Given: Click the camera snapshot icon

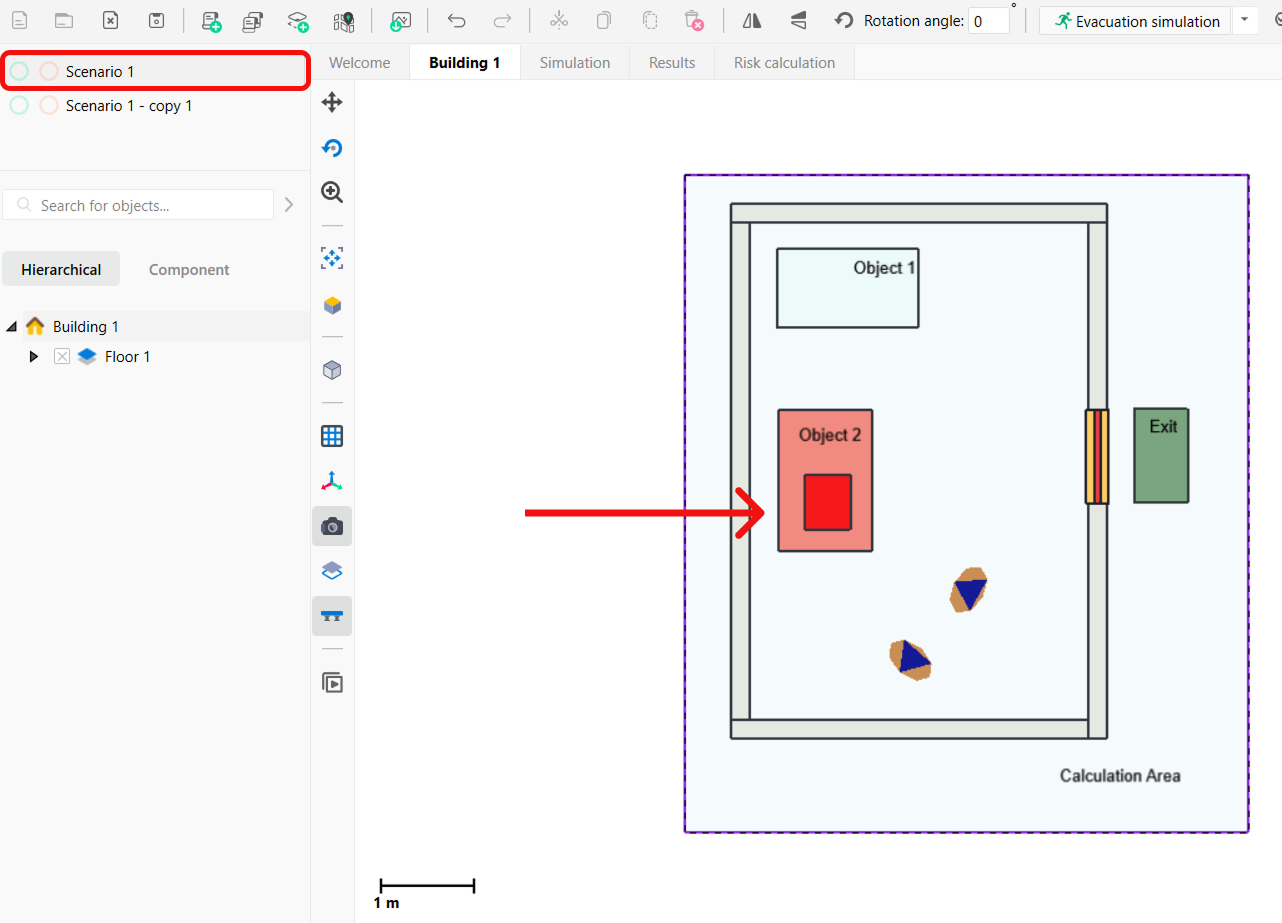Looking at the screenshot, I should coord(332,526).
